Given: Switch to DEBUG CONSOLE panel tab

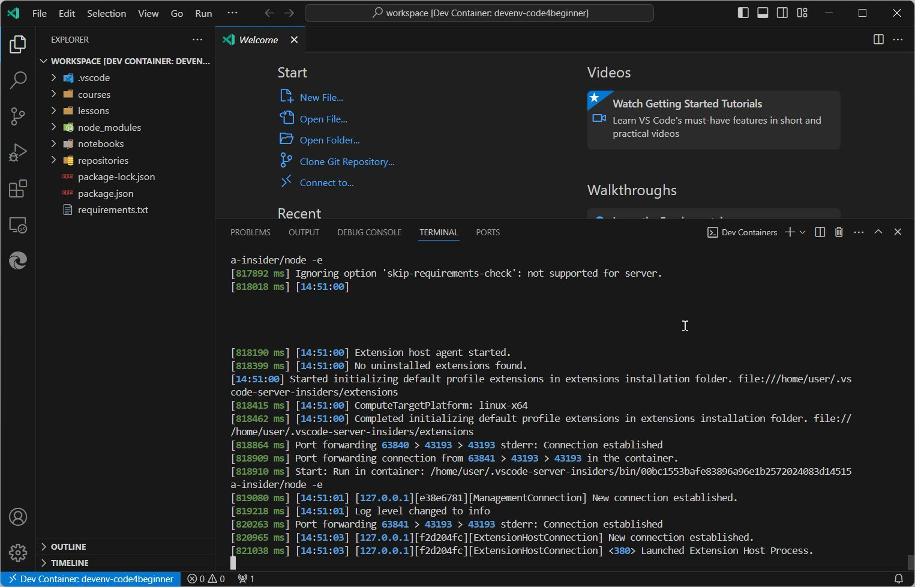Looking at the screenshot, I should tap(369, 232).
